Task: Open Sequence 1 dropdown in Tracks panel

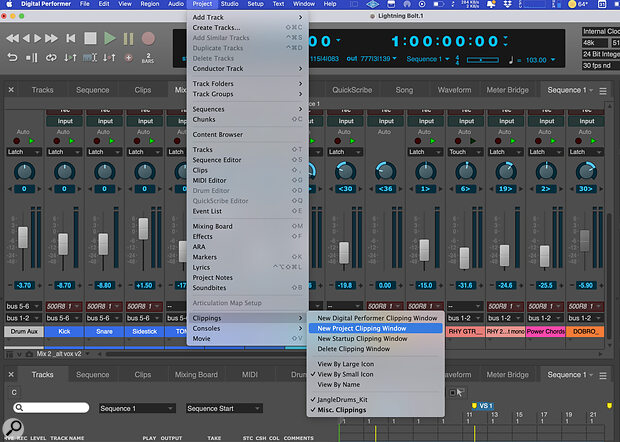Action: (x=137, y=408)
